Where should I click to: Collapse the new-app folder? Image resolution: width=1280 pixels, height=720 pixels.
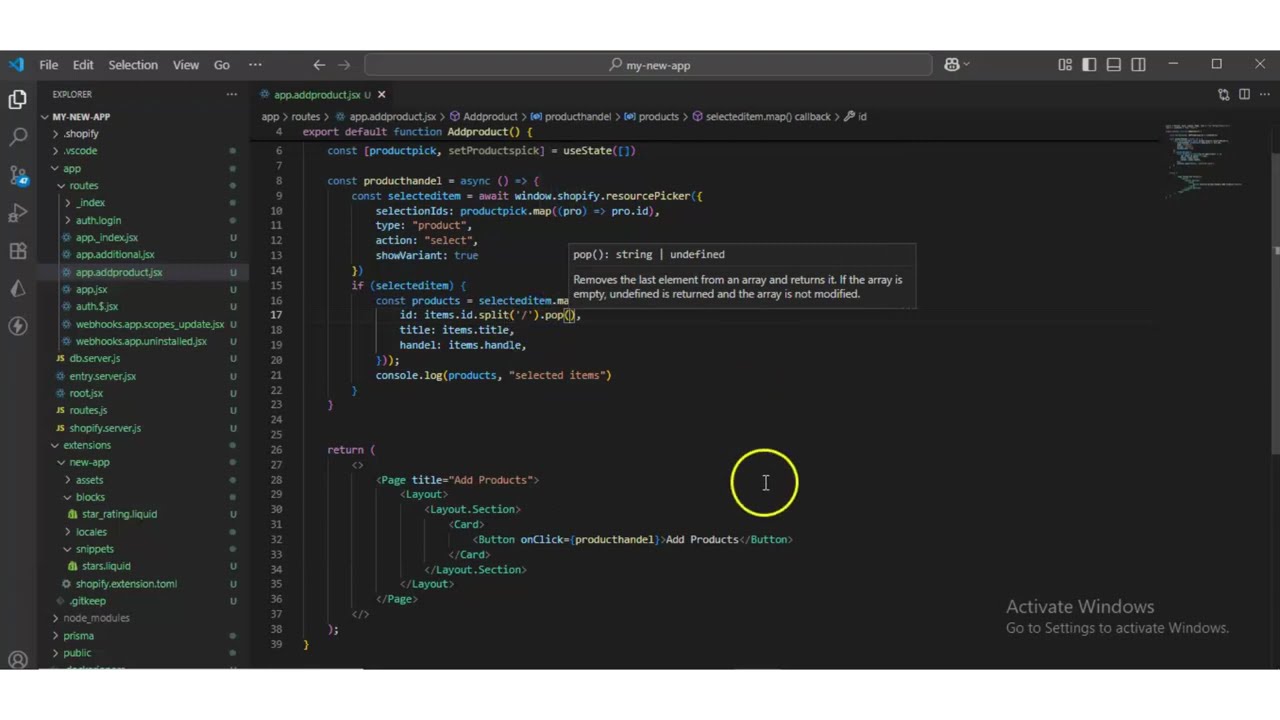pos(89,462)
